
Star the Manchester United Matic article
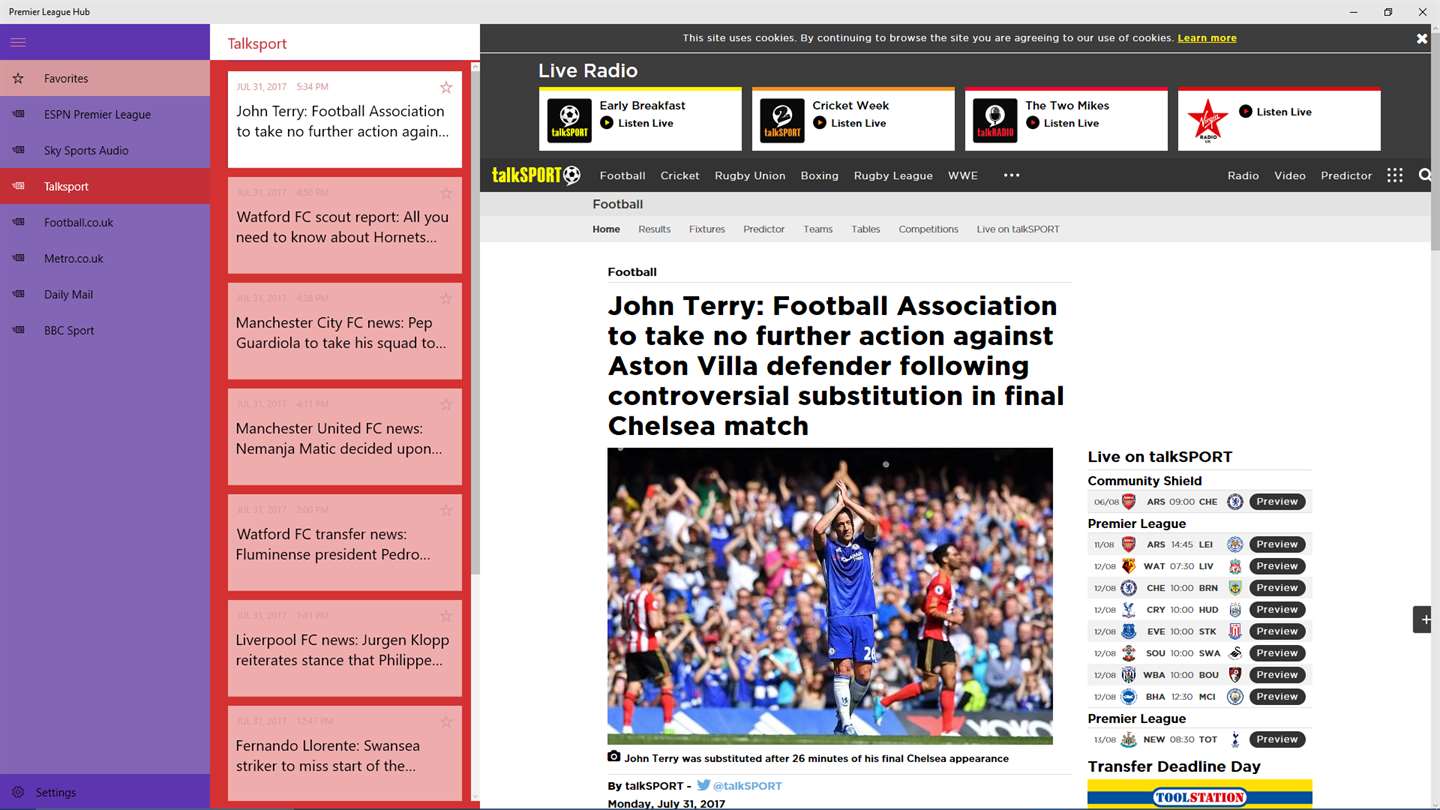pos(446,404)
